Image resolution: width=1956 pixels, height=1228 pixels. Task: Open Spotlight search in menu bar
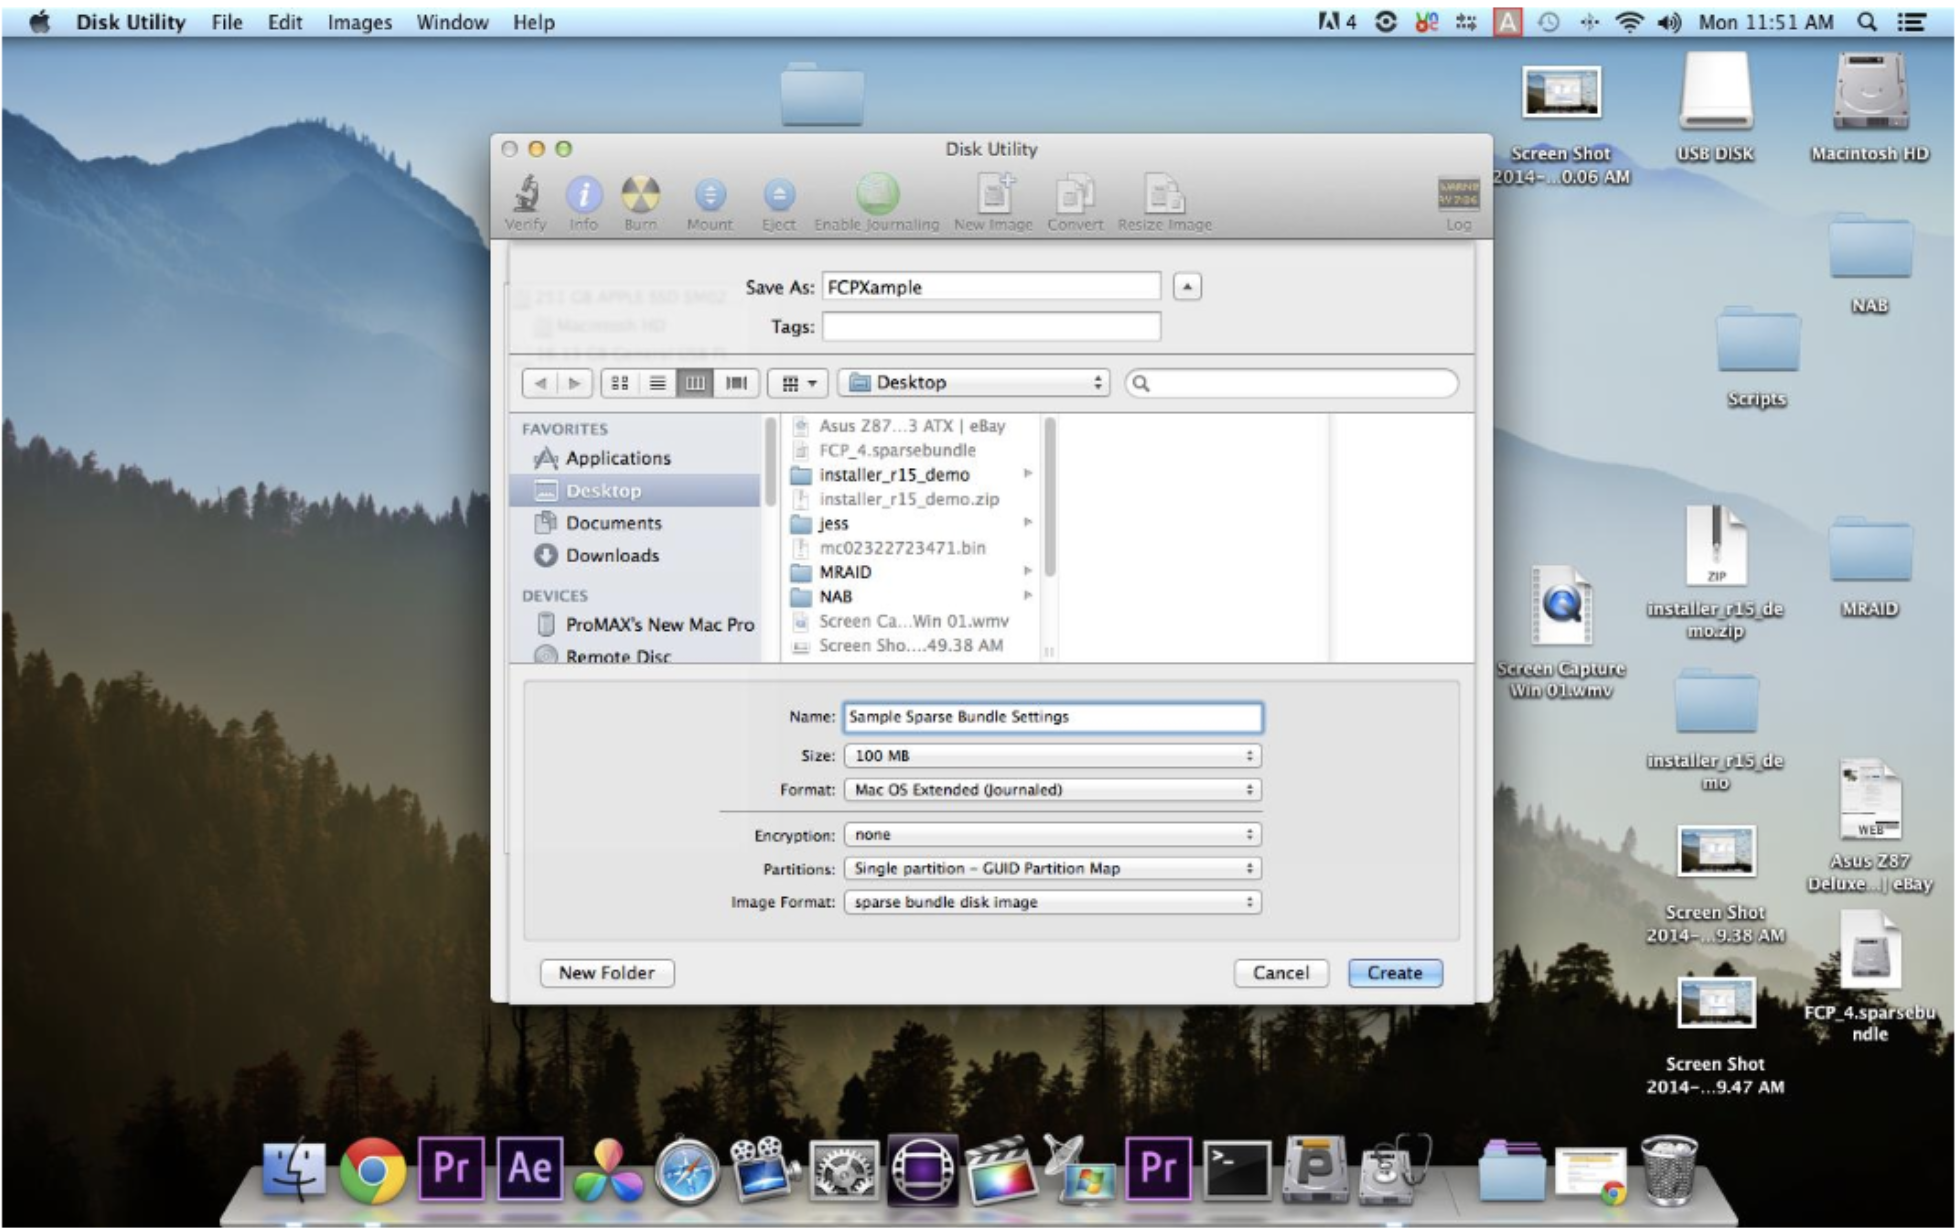1866,22
